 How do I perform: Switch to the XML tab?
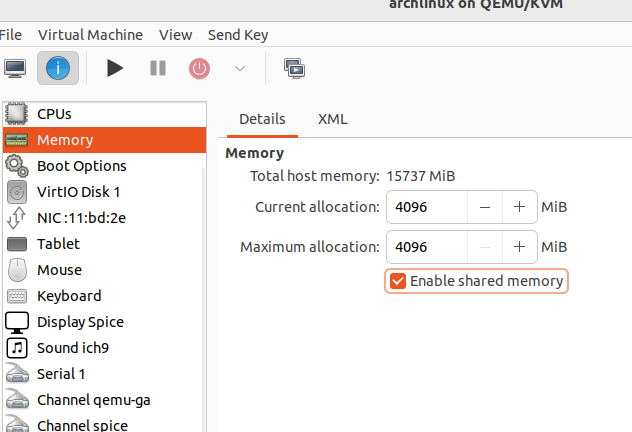click(x=332, y=119)
